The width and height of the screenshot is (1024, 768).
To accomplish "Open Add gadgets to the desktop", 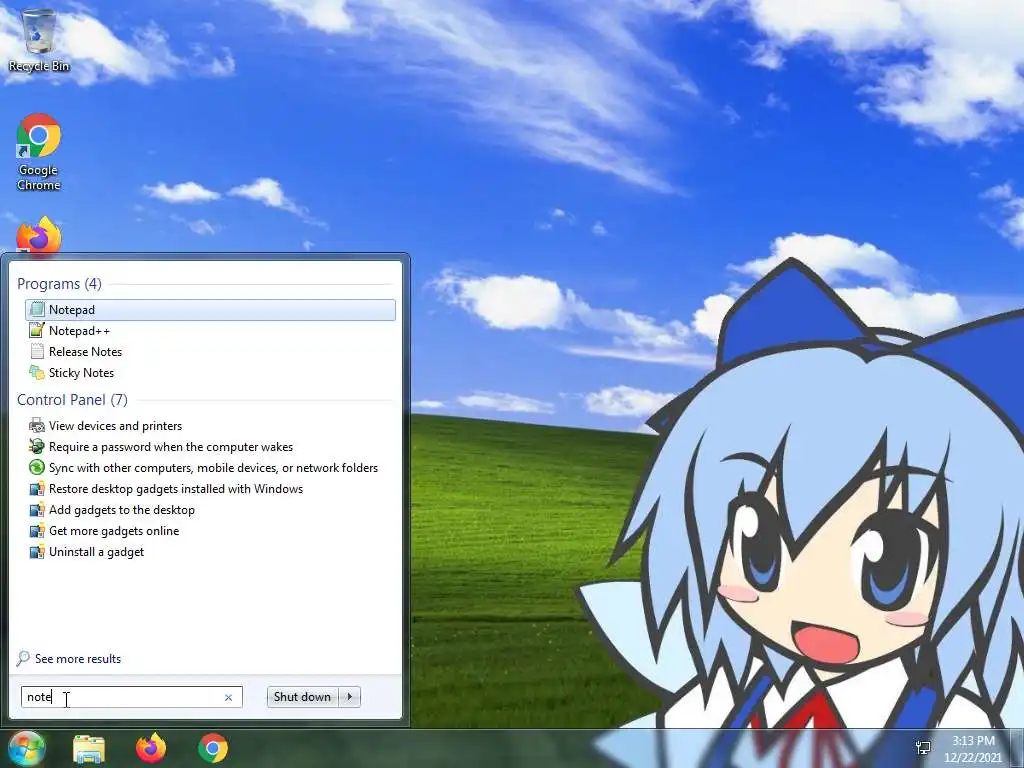I will (121, 509).
